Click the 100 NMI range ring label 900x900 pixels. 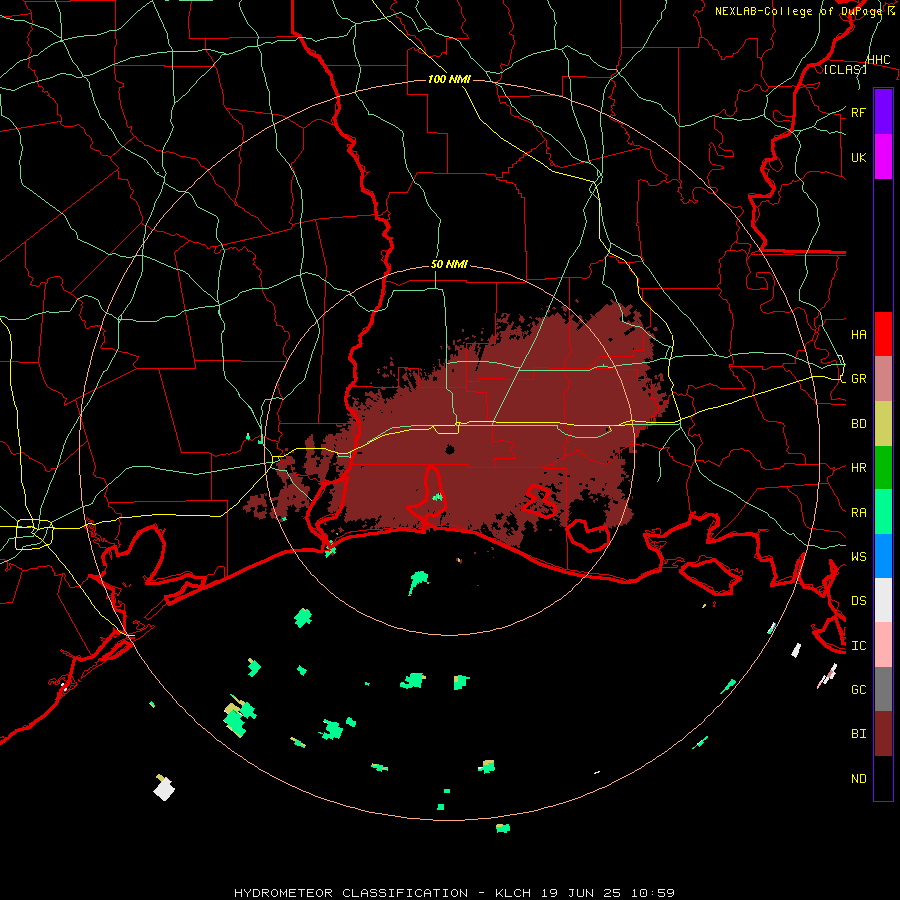[449, 79]
